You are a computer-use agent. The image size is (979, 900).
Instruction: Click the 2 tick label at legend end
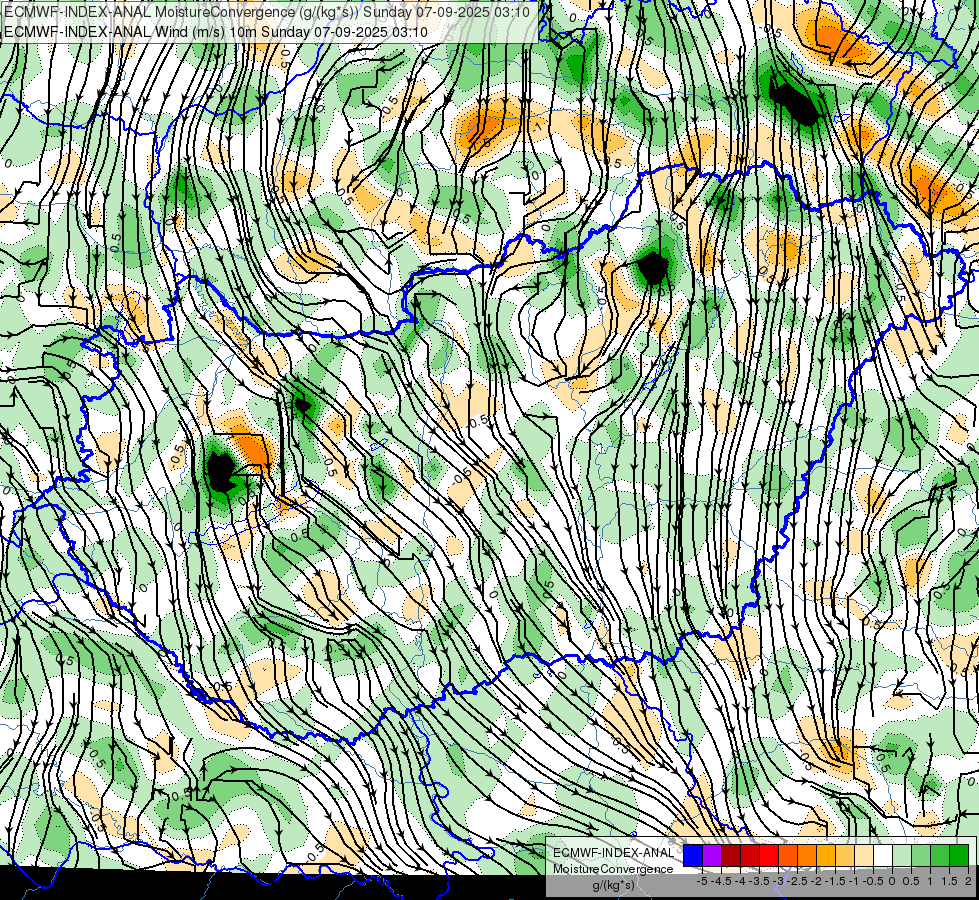968,881
